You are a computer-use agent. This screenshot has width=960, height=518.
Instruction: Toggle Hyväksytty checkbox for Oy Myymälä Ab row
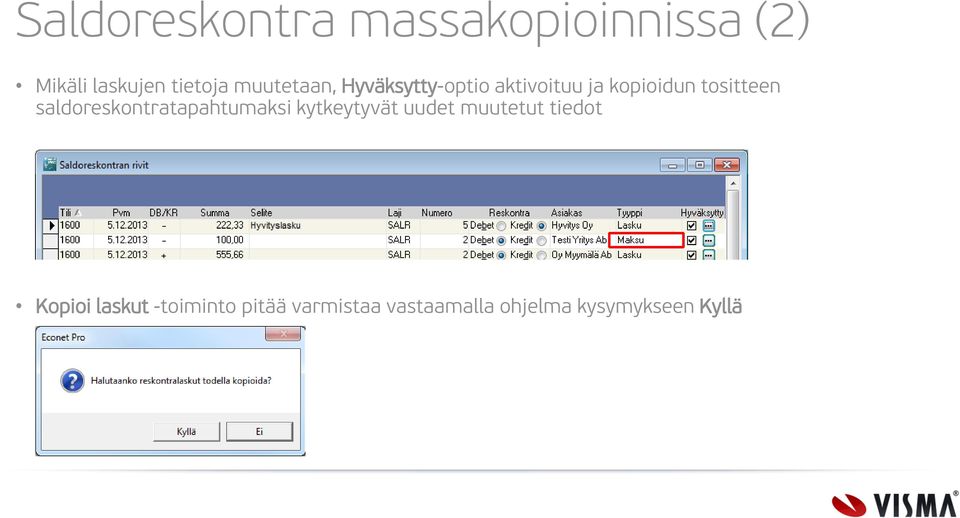coord(691,255)
